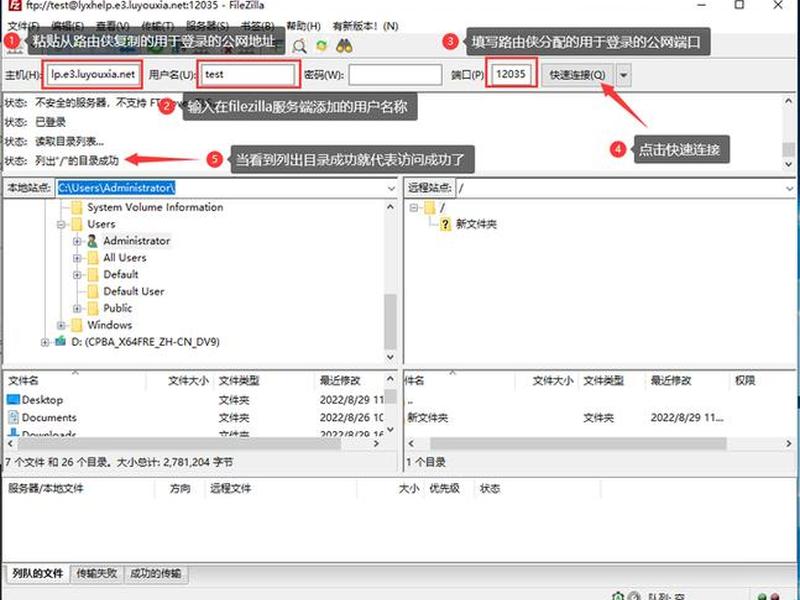Click the 密码(W) password field

click(395, 75)
